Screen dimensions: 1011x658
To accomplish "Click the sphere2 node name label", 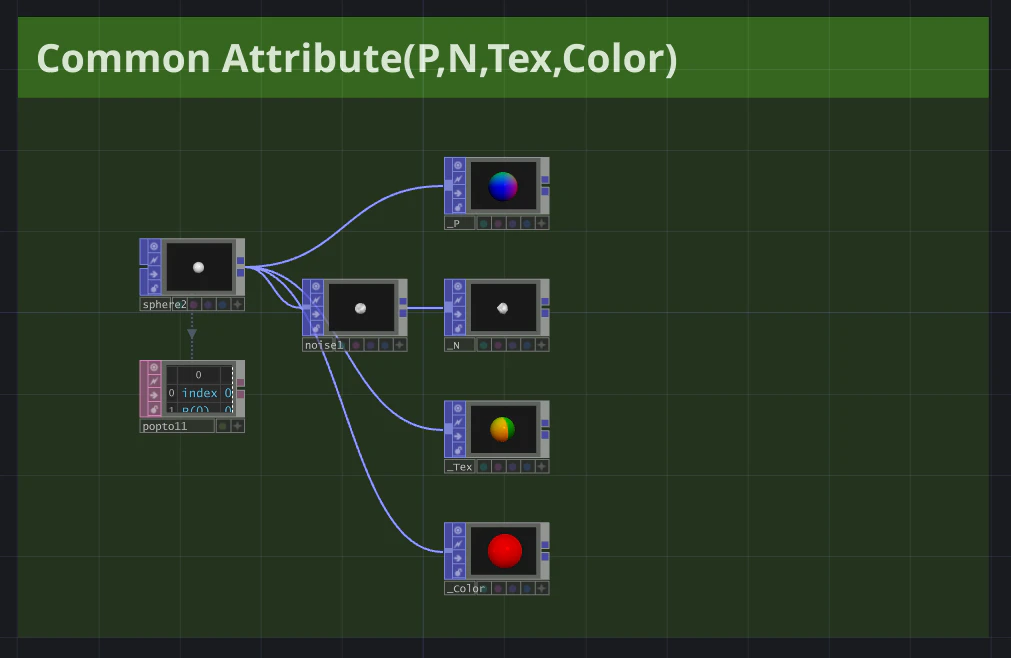I will click(x=164, y=305).
